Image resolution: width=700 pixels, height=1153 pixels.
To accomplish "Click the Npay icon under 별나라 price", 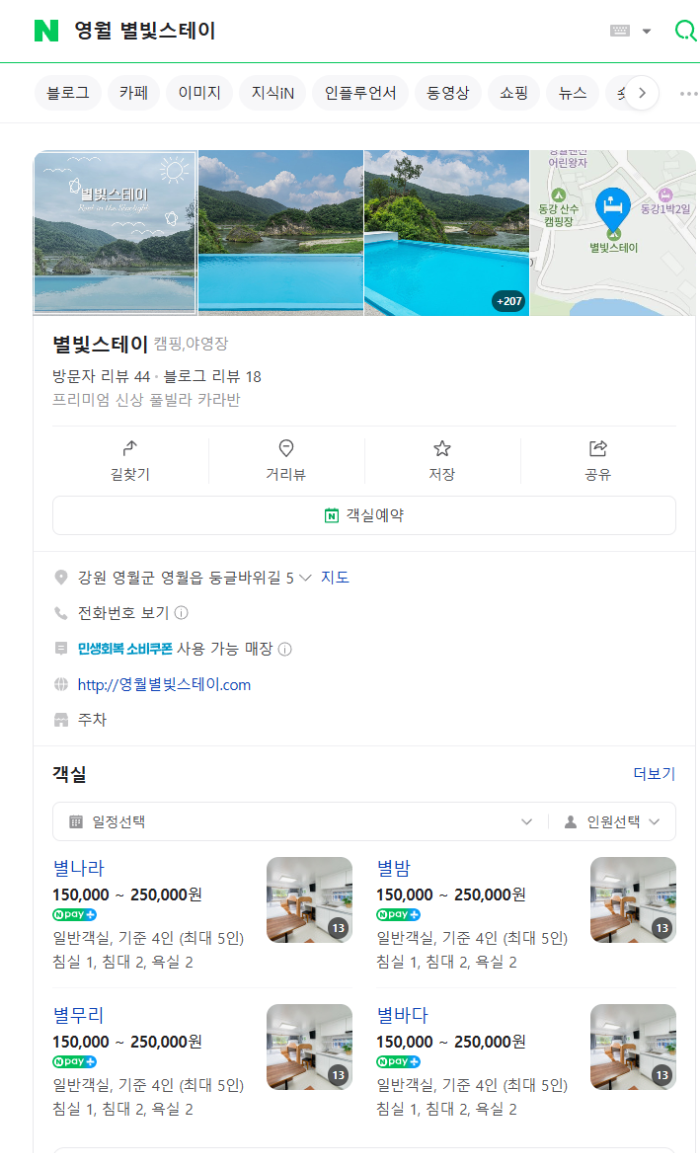I will point(72,915).
